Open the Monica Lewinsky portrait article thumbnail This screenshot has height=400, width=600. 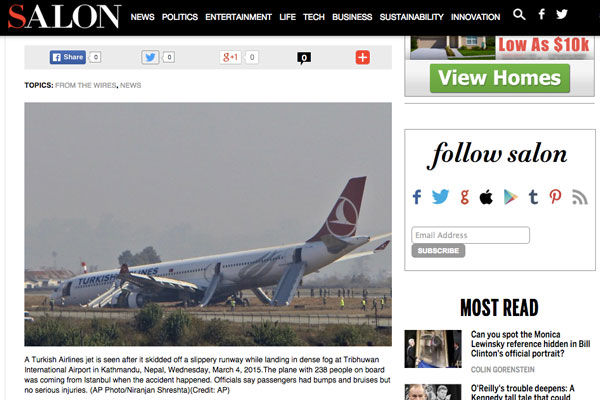433,349
